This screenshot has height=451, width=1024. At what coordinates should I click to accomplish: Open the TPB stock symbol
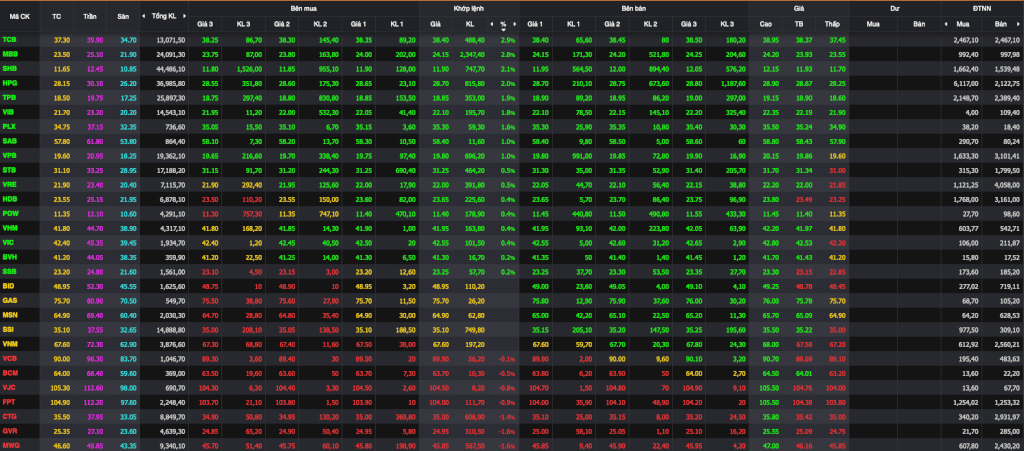tap(9, 97)
